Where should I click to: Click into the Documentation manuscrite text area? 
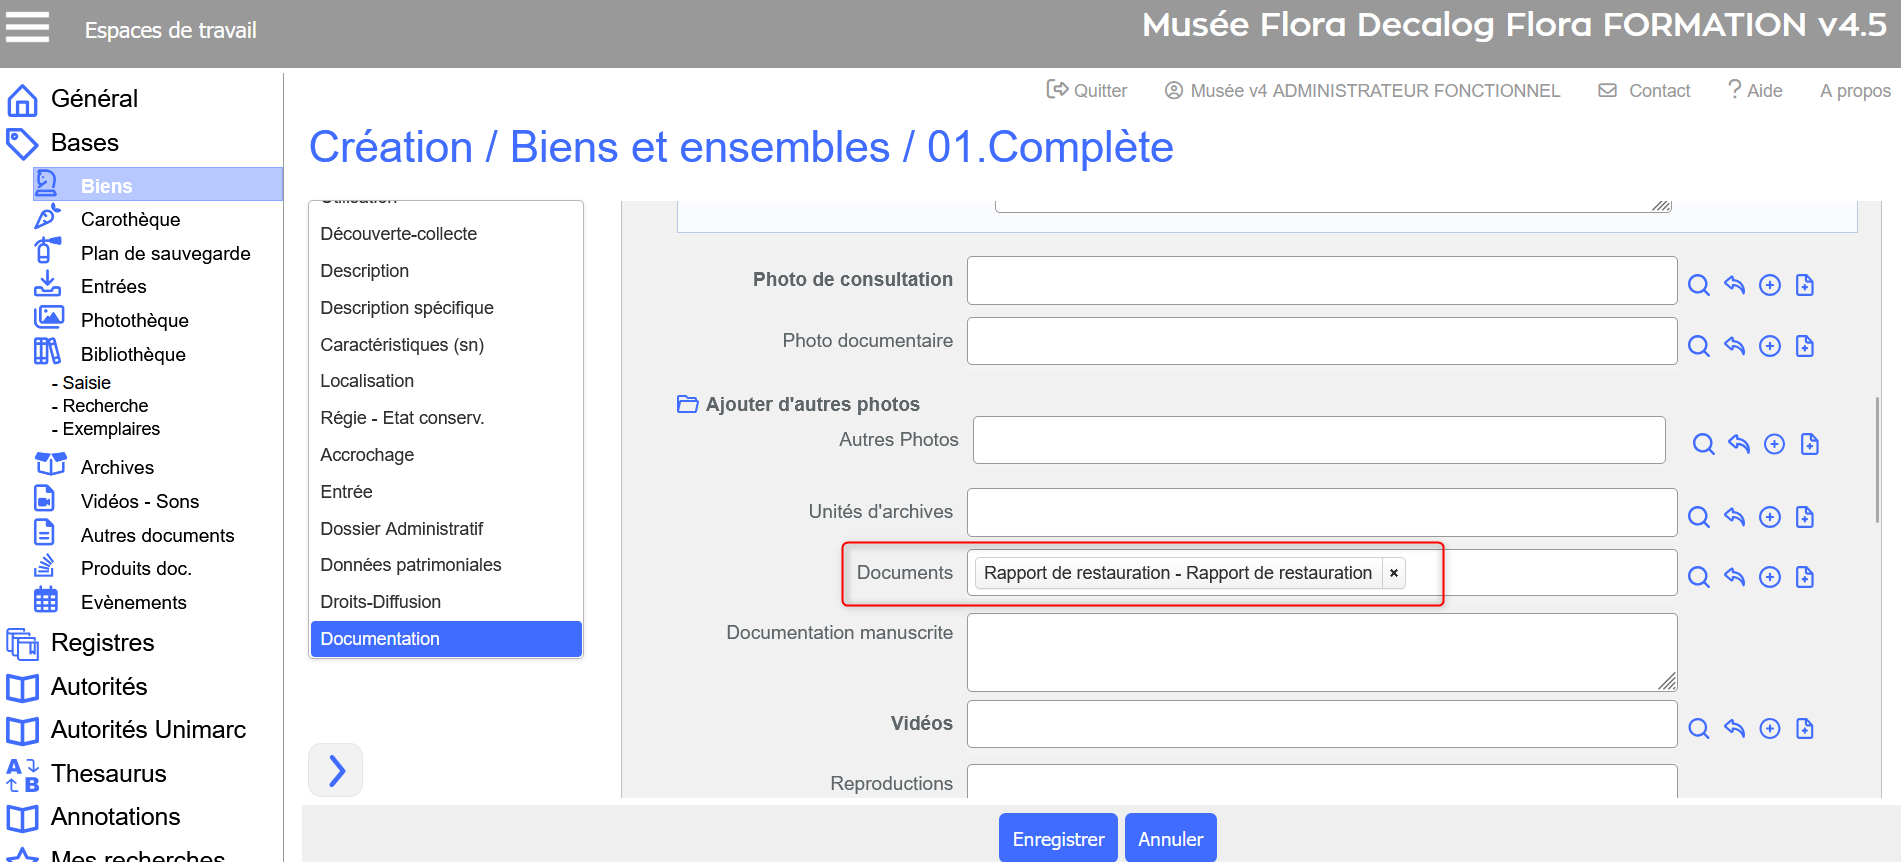tap(1320, 652)
